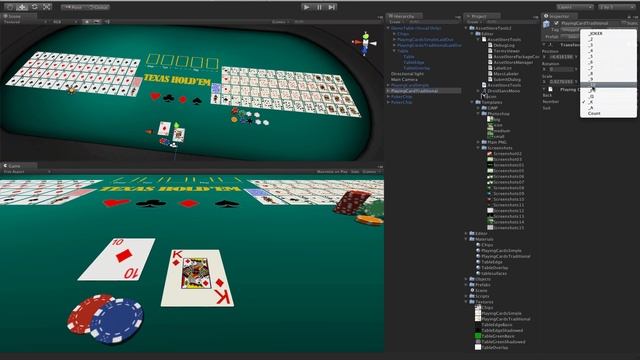640x360 pixels.
Task: Select the TableEdgeShadowed texture icon
Action: 478,330
